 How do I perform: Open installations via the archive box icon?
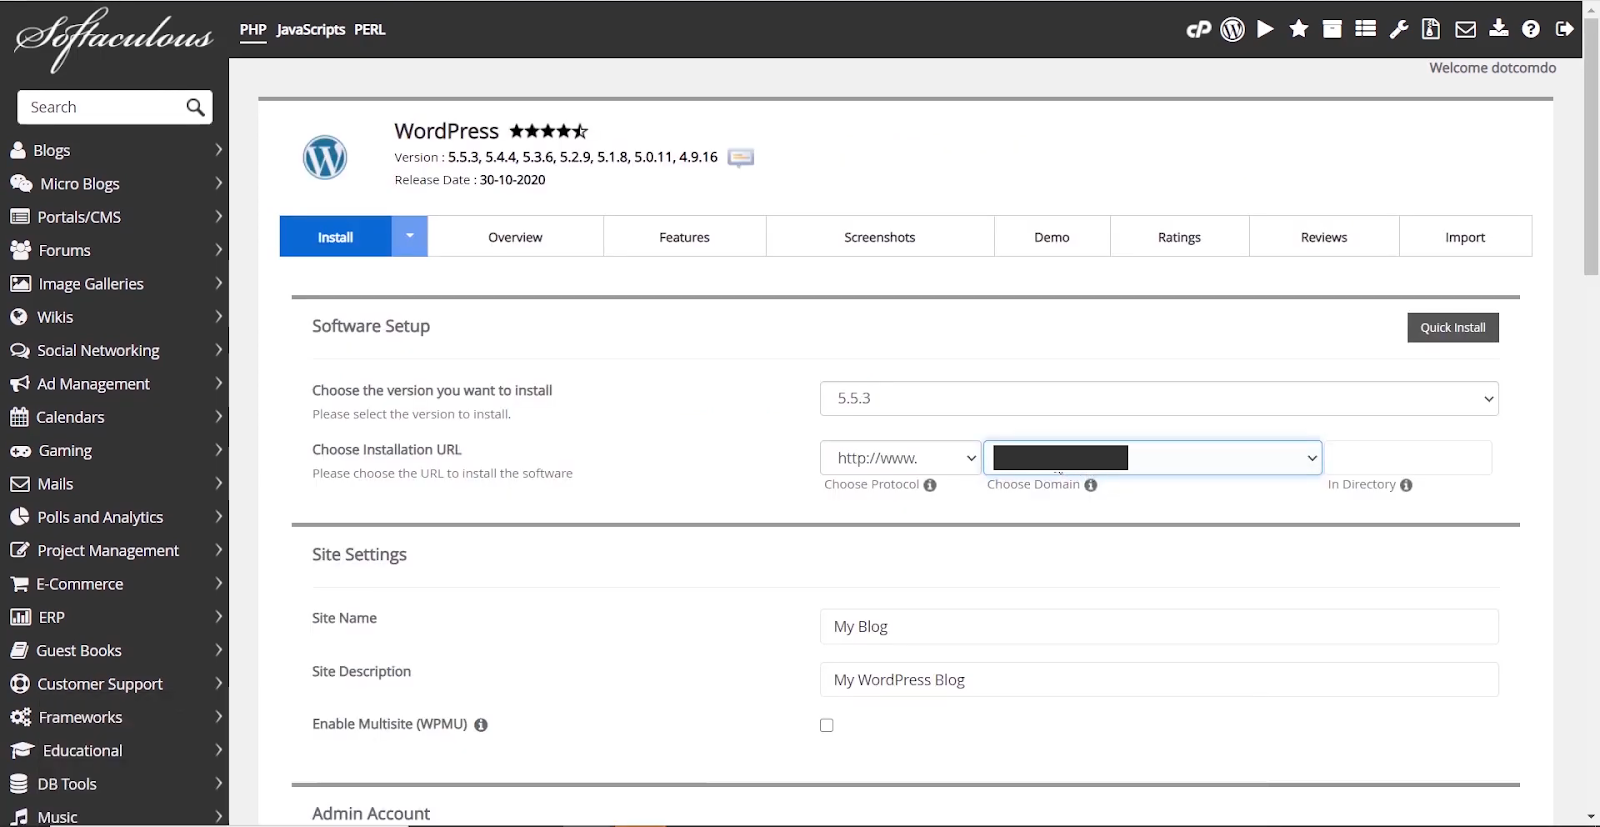point(1332,29)
